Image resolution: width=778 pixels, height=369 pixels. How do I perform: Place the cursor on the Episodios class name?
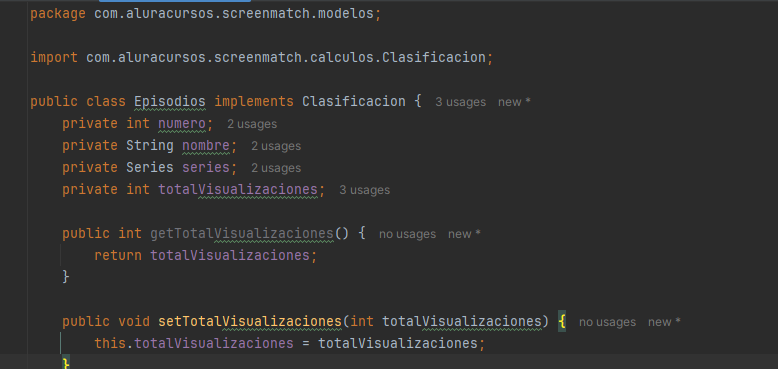170,102
